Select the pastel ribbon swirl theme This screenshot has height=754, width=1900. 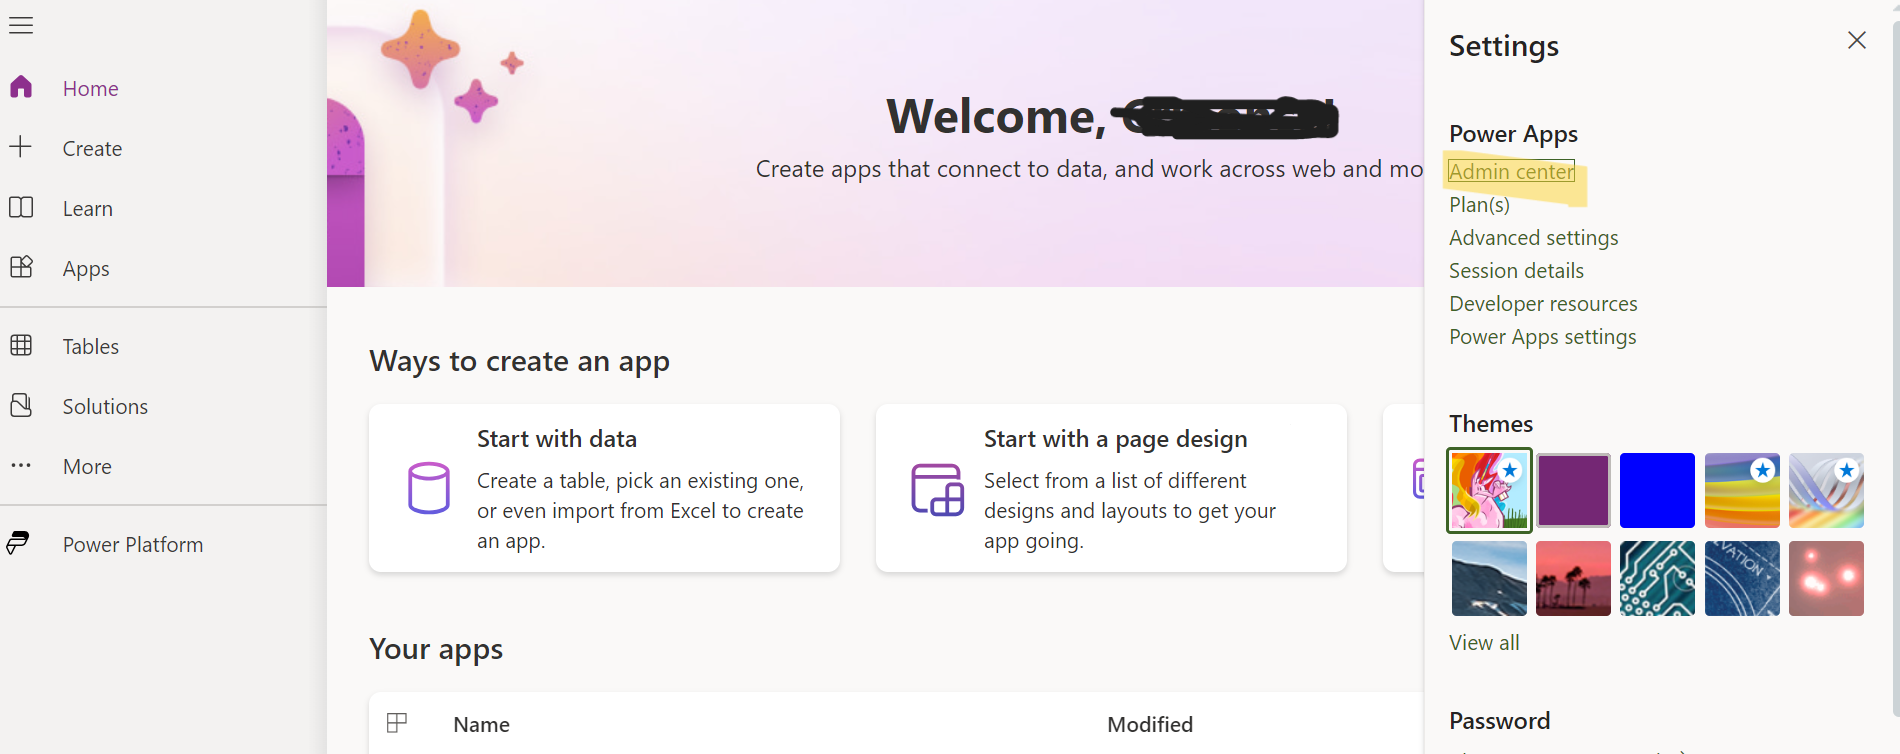pyautogui.click(x=1826, y=490)
